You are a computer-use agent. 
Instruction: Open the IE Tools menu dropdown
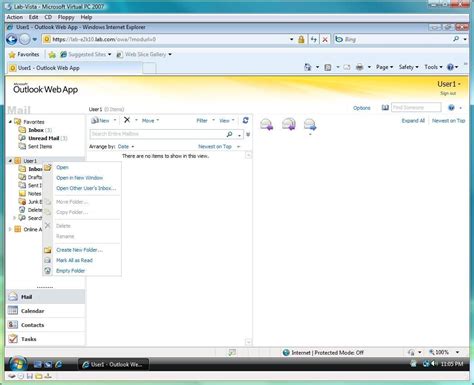pyautogui.click(x=433, y=67)
